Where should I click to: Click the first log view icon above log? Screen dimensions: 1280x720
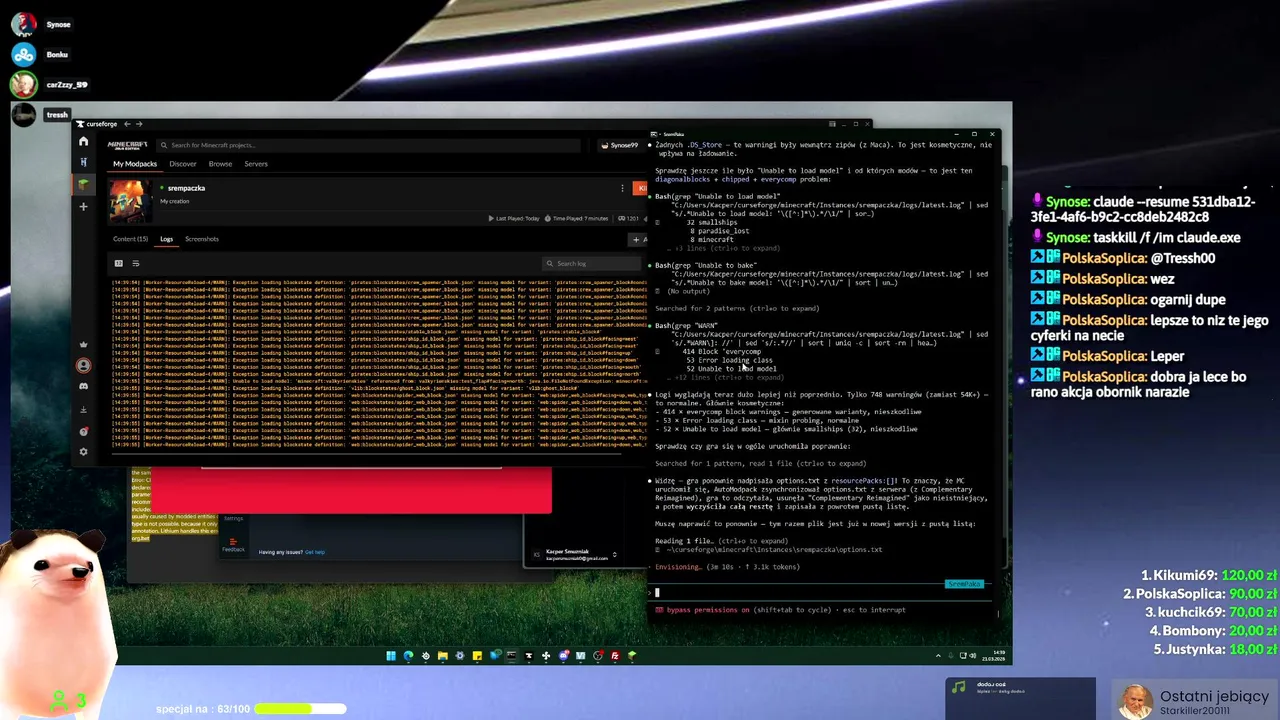[x=118, y=263]
